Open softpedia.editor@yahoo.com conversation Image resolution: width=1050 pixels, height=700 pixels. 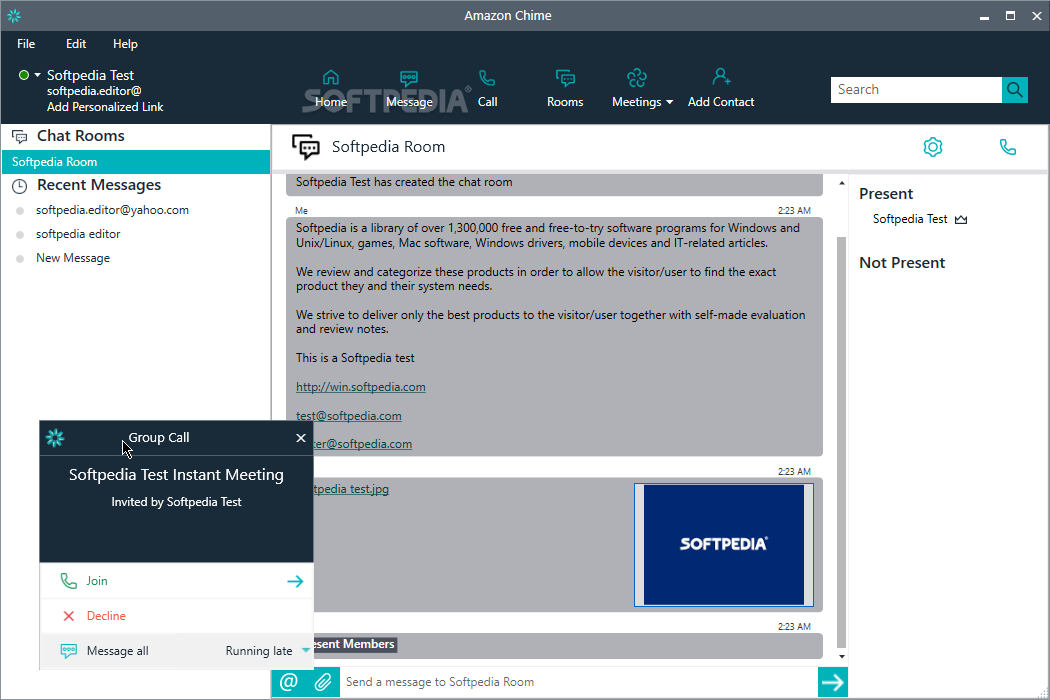click(x=112, y=210)
